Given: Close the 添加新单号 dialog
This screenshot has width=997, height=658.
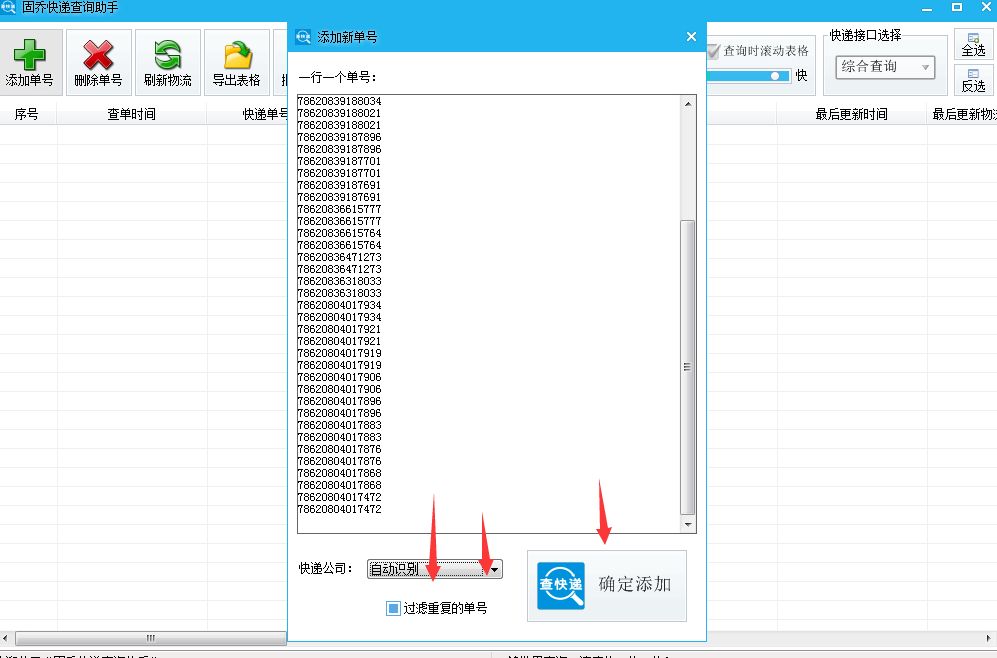Looking at the screenshot, I should coord(690,36).
